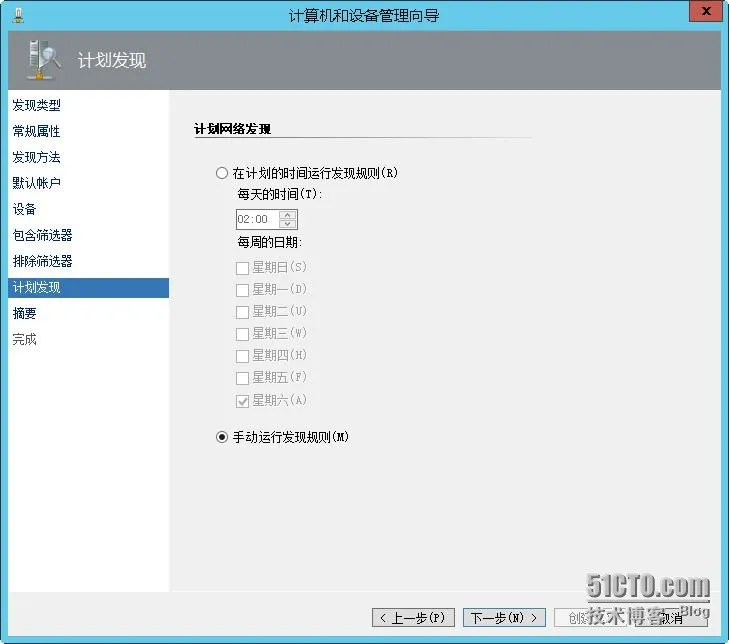The image size is (729, 644).
Task: Toggle the 星期六 (Saturday) checkbox
Action: click(x=242, y=401)
